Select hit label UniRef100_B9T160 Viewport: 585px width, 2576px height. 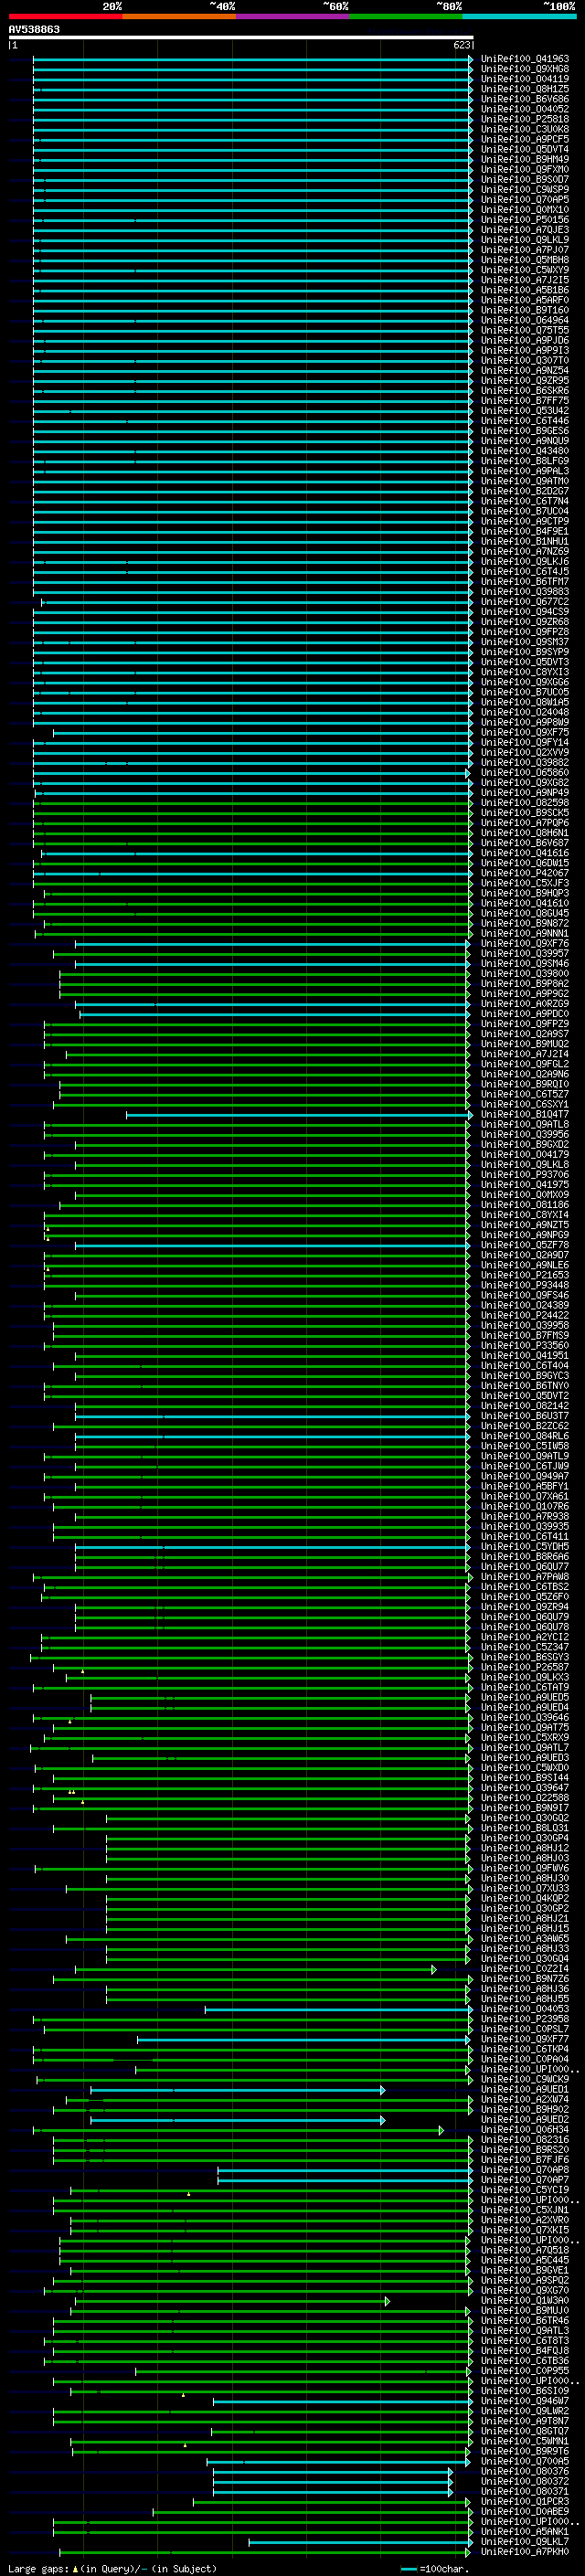coord(525,310)
